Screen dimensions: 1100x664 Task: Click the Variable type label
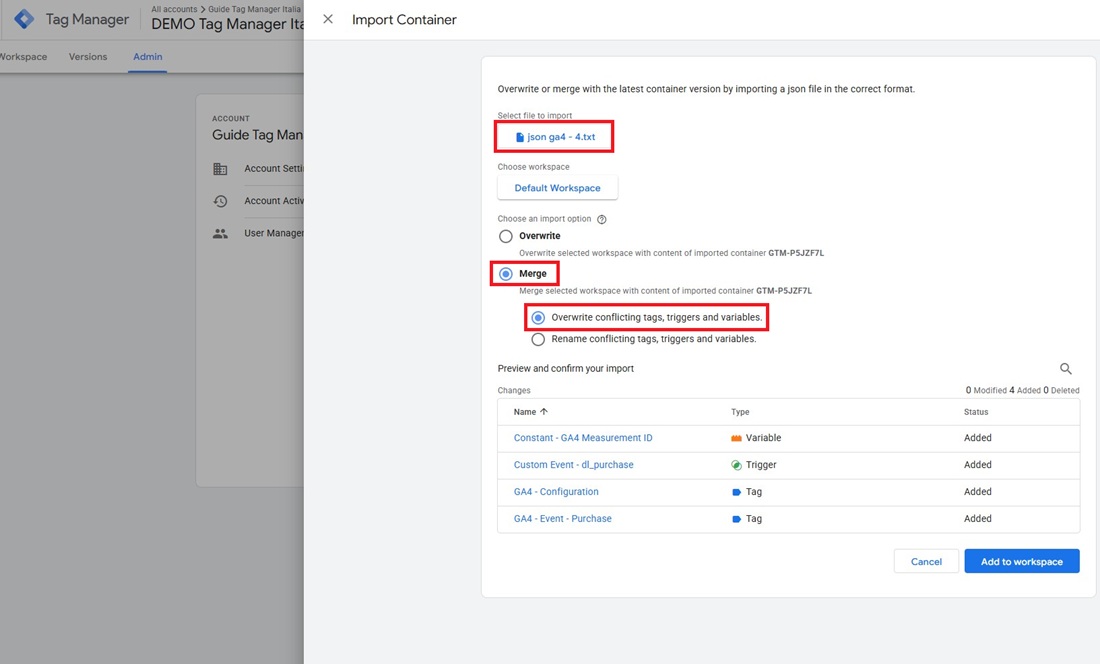pos(763,438)
